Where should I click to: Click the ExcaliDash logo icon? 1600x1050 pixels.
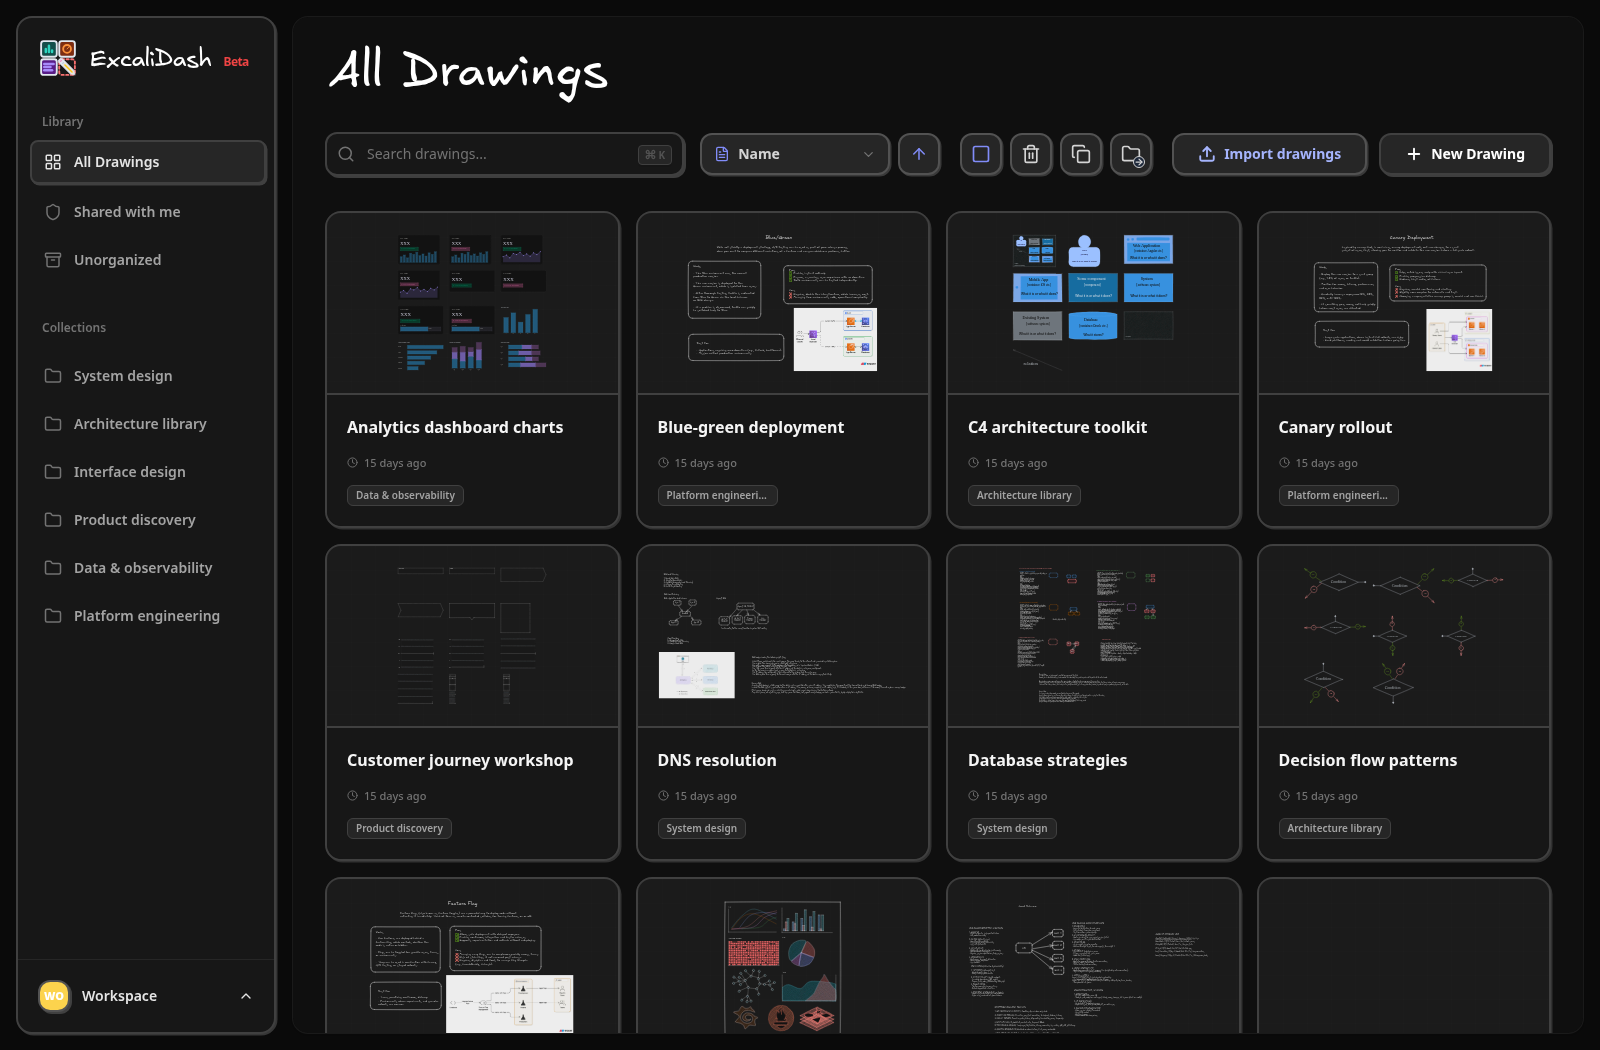(x=58, y=58)
